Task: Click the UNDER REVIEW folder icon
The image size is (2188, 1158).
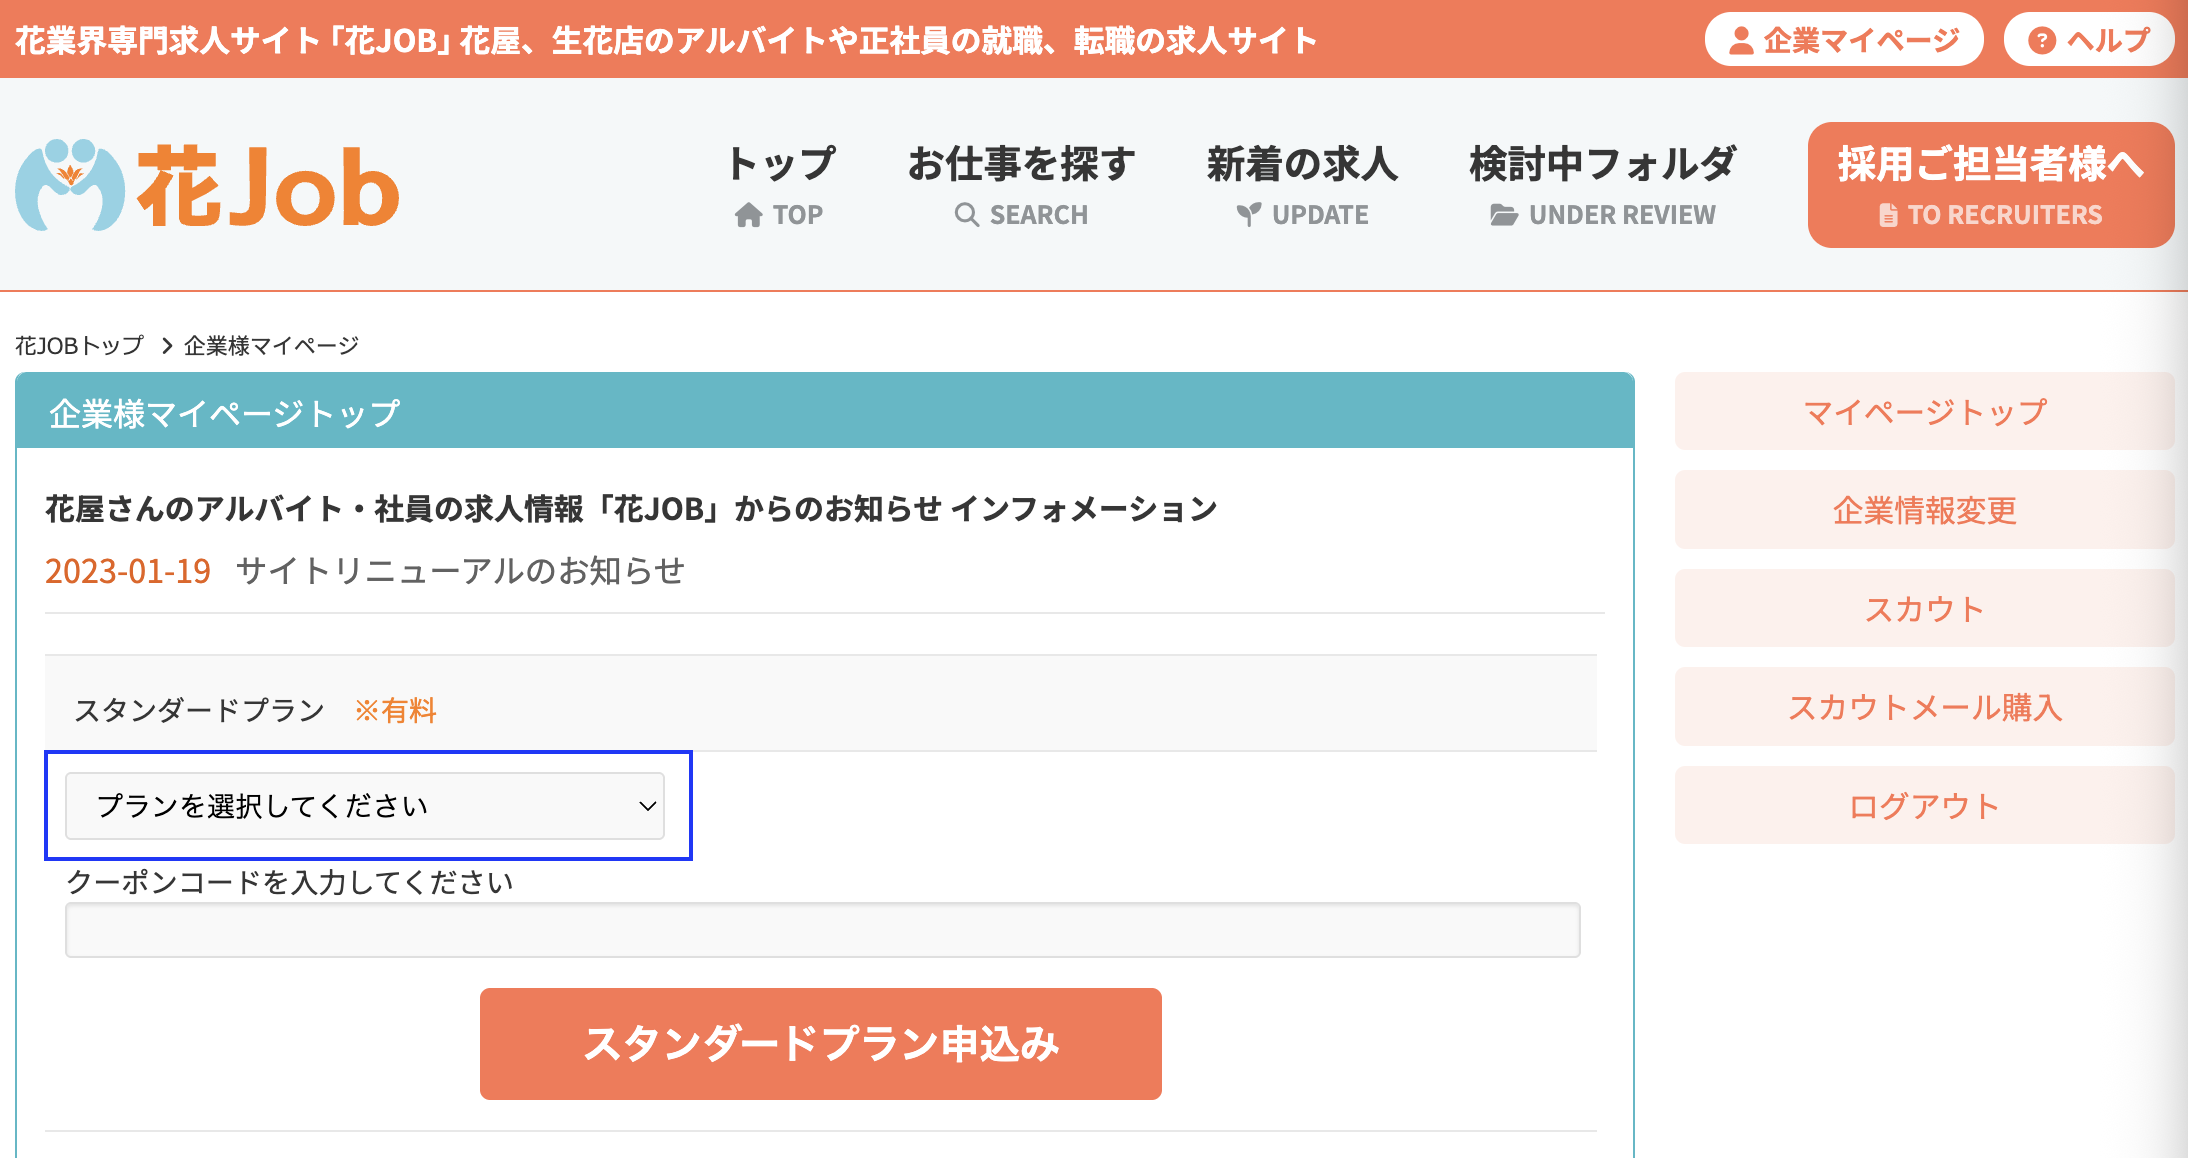Action: [1503, 215]
